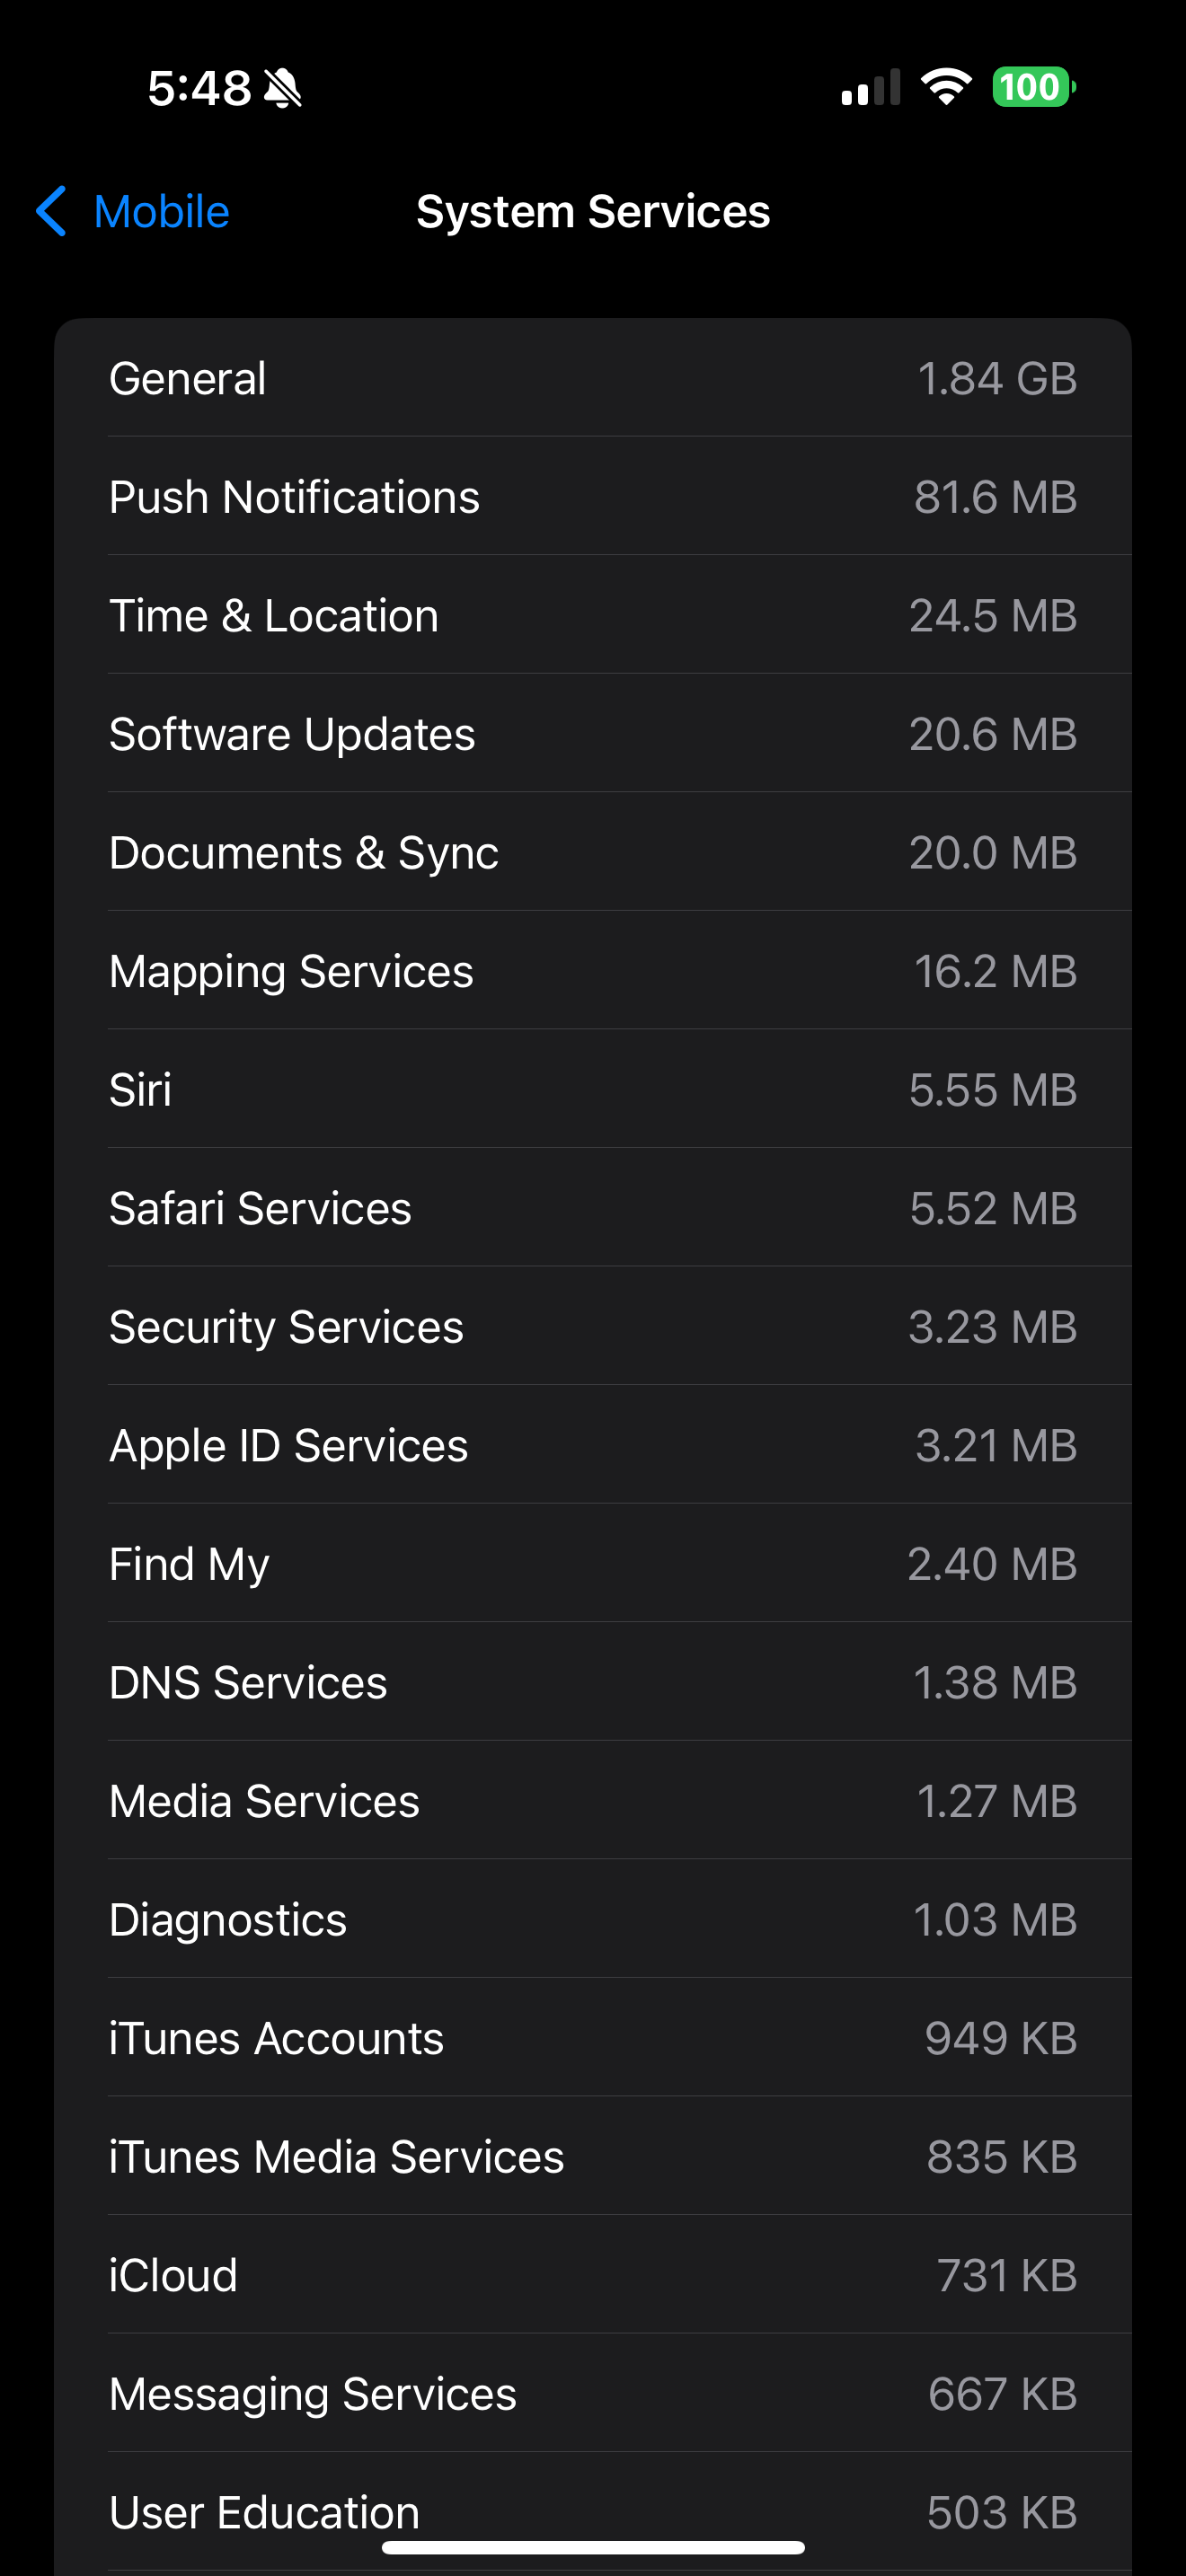Tap the System Services title
Image resolution: width=1186 pixels, height=2576 pixels.
[x=593, y=212]
